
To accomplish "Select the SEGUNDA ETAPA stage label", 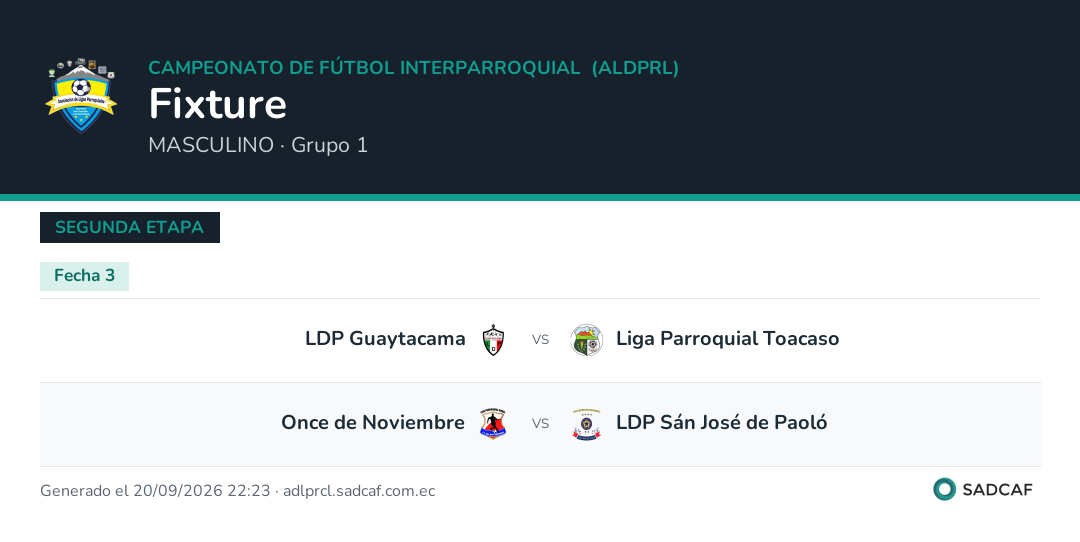I will click(x=129, y=227).
